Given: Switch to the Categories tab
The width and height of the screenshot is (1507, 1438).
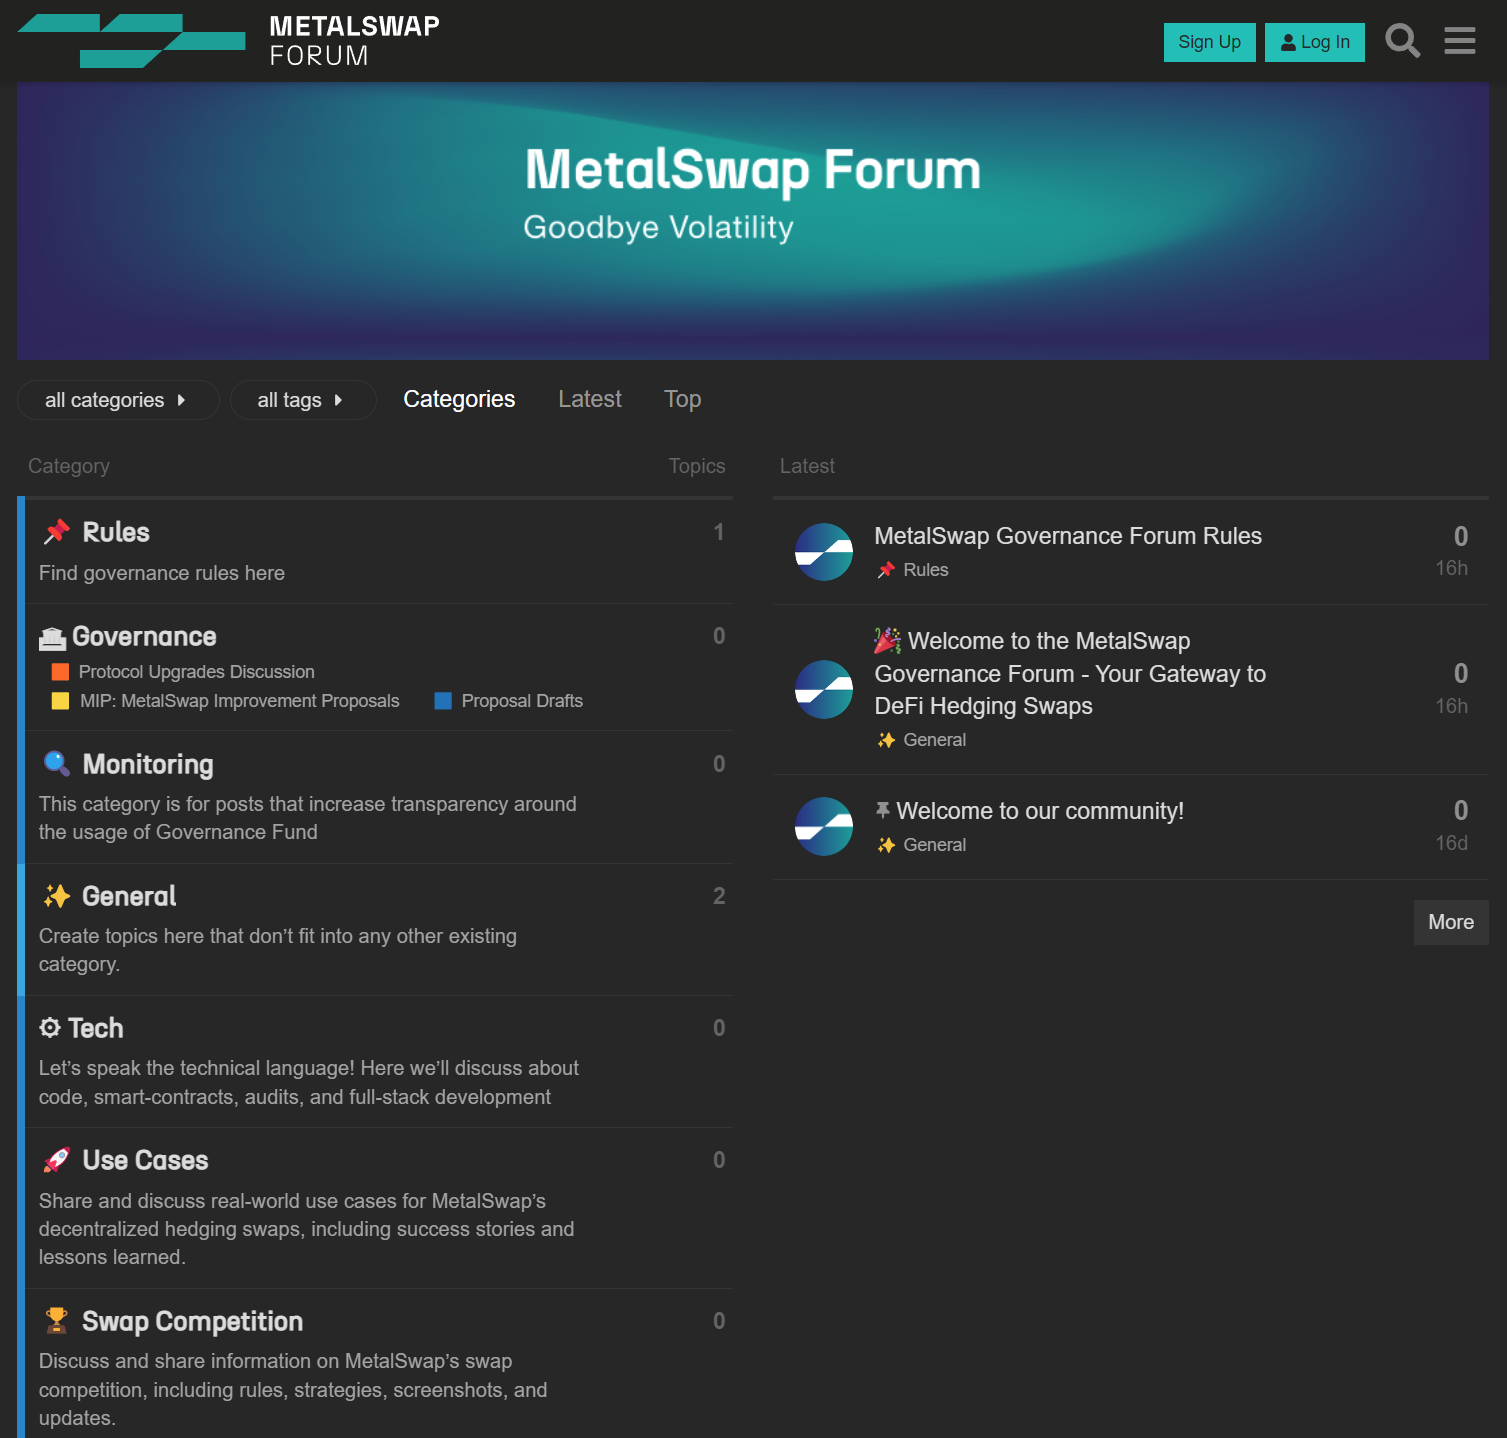Looking at the screenshot, I should tap(459, 399).
